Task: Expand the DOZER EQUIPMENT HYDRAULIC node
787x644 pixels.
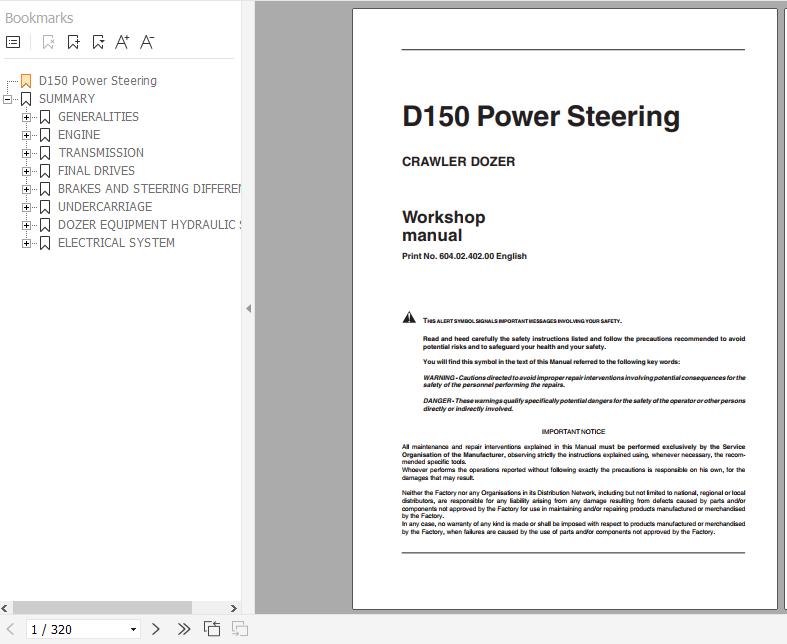Action: coord(26,225)
